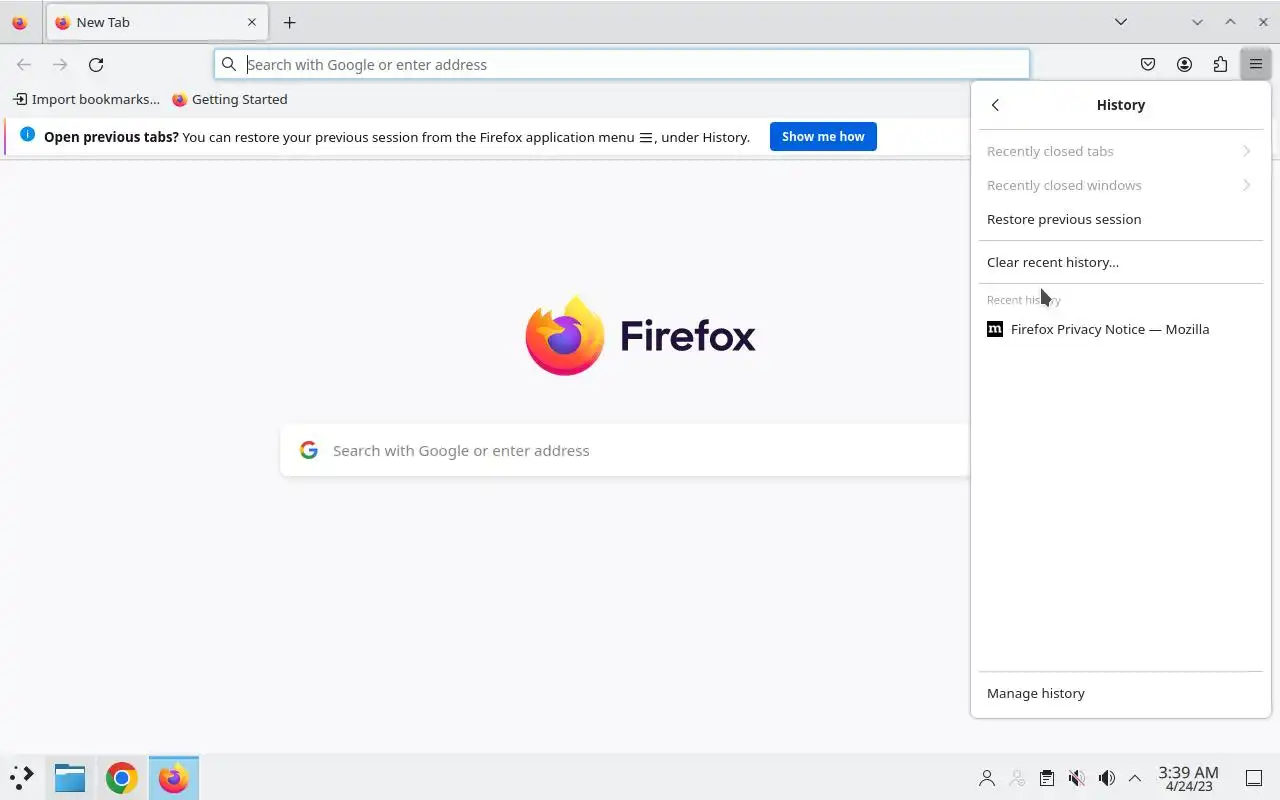Open the volume speaker tray icon
Image resolution: width=1280 pixels, height=800 pixels.
[1106, 778]
